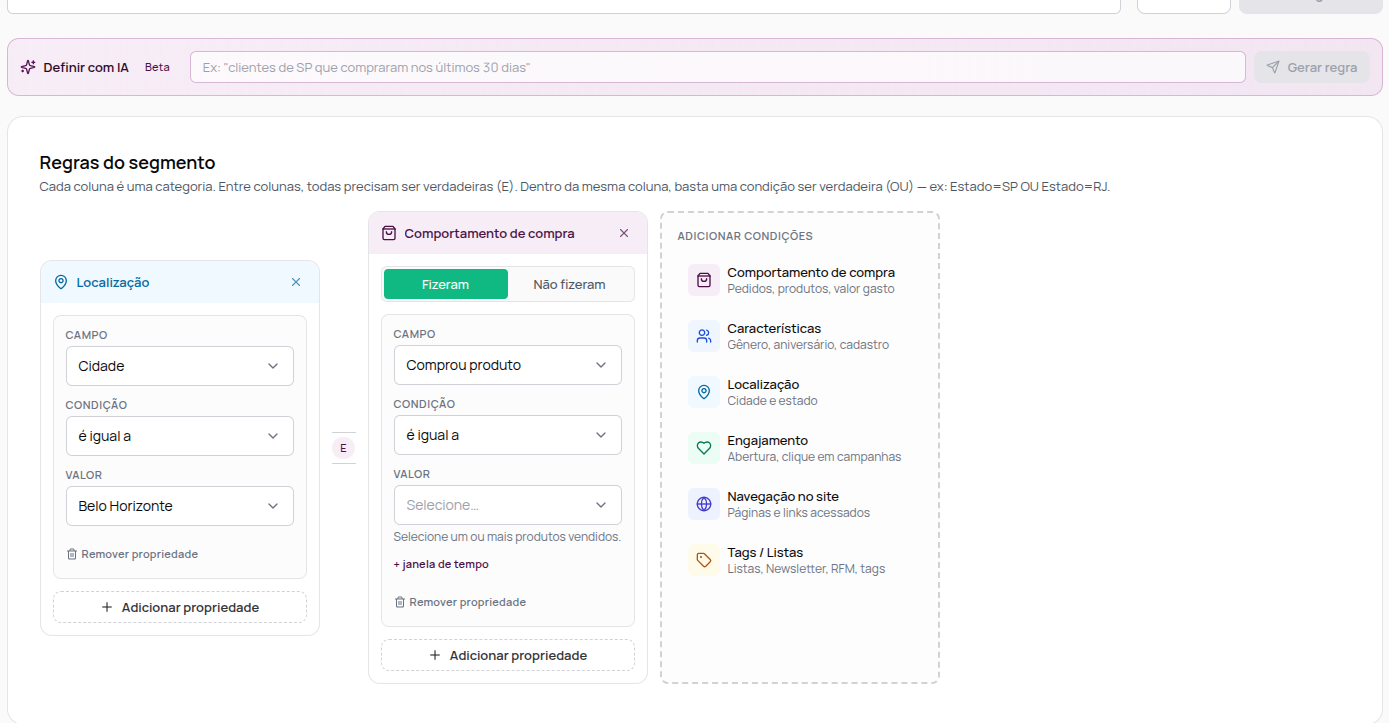
Task: Open the Selecione... product value dropdown
Action: pos(508,505)
